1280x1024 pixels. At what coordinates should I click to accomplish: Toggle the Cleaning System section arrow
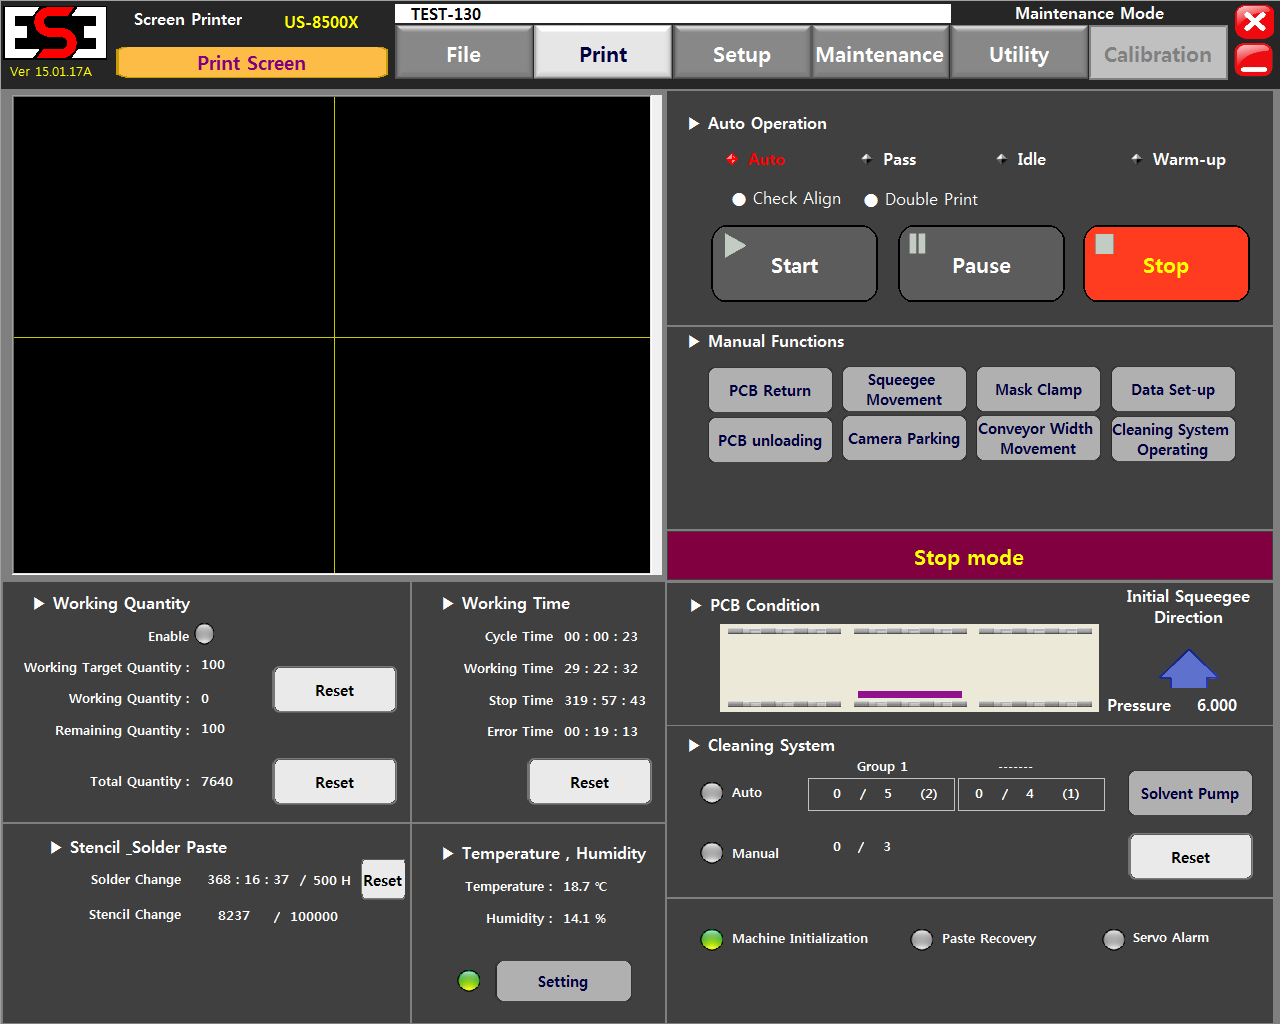[x=694, y=745]
